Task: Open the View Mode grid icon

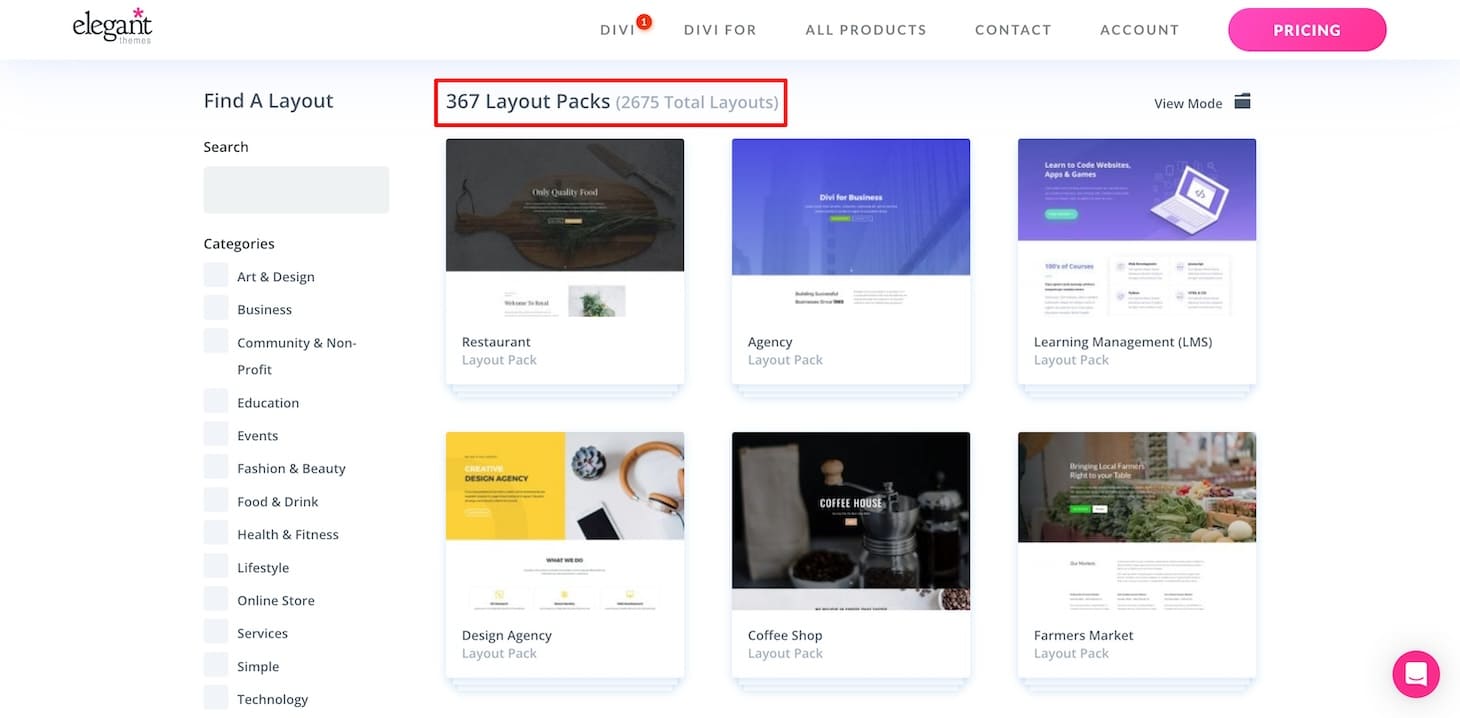Action: click(x=1242, y=101)
